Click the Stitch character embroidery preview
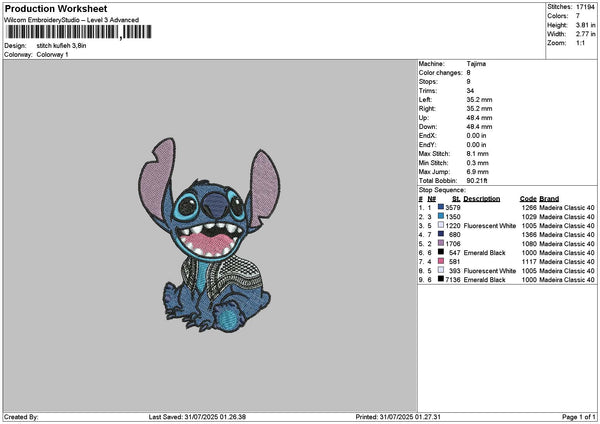 coord(209,235)
